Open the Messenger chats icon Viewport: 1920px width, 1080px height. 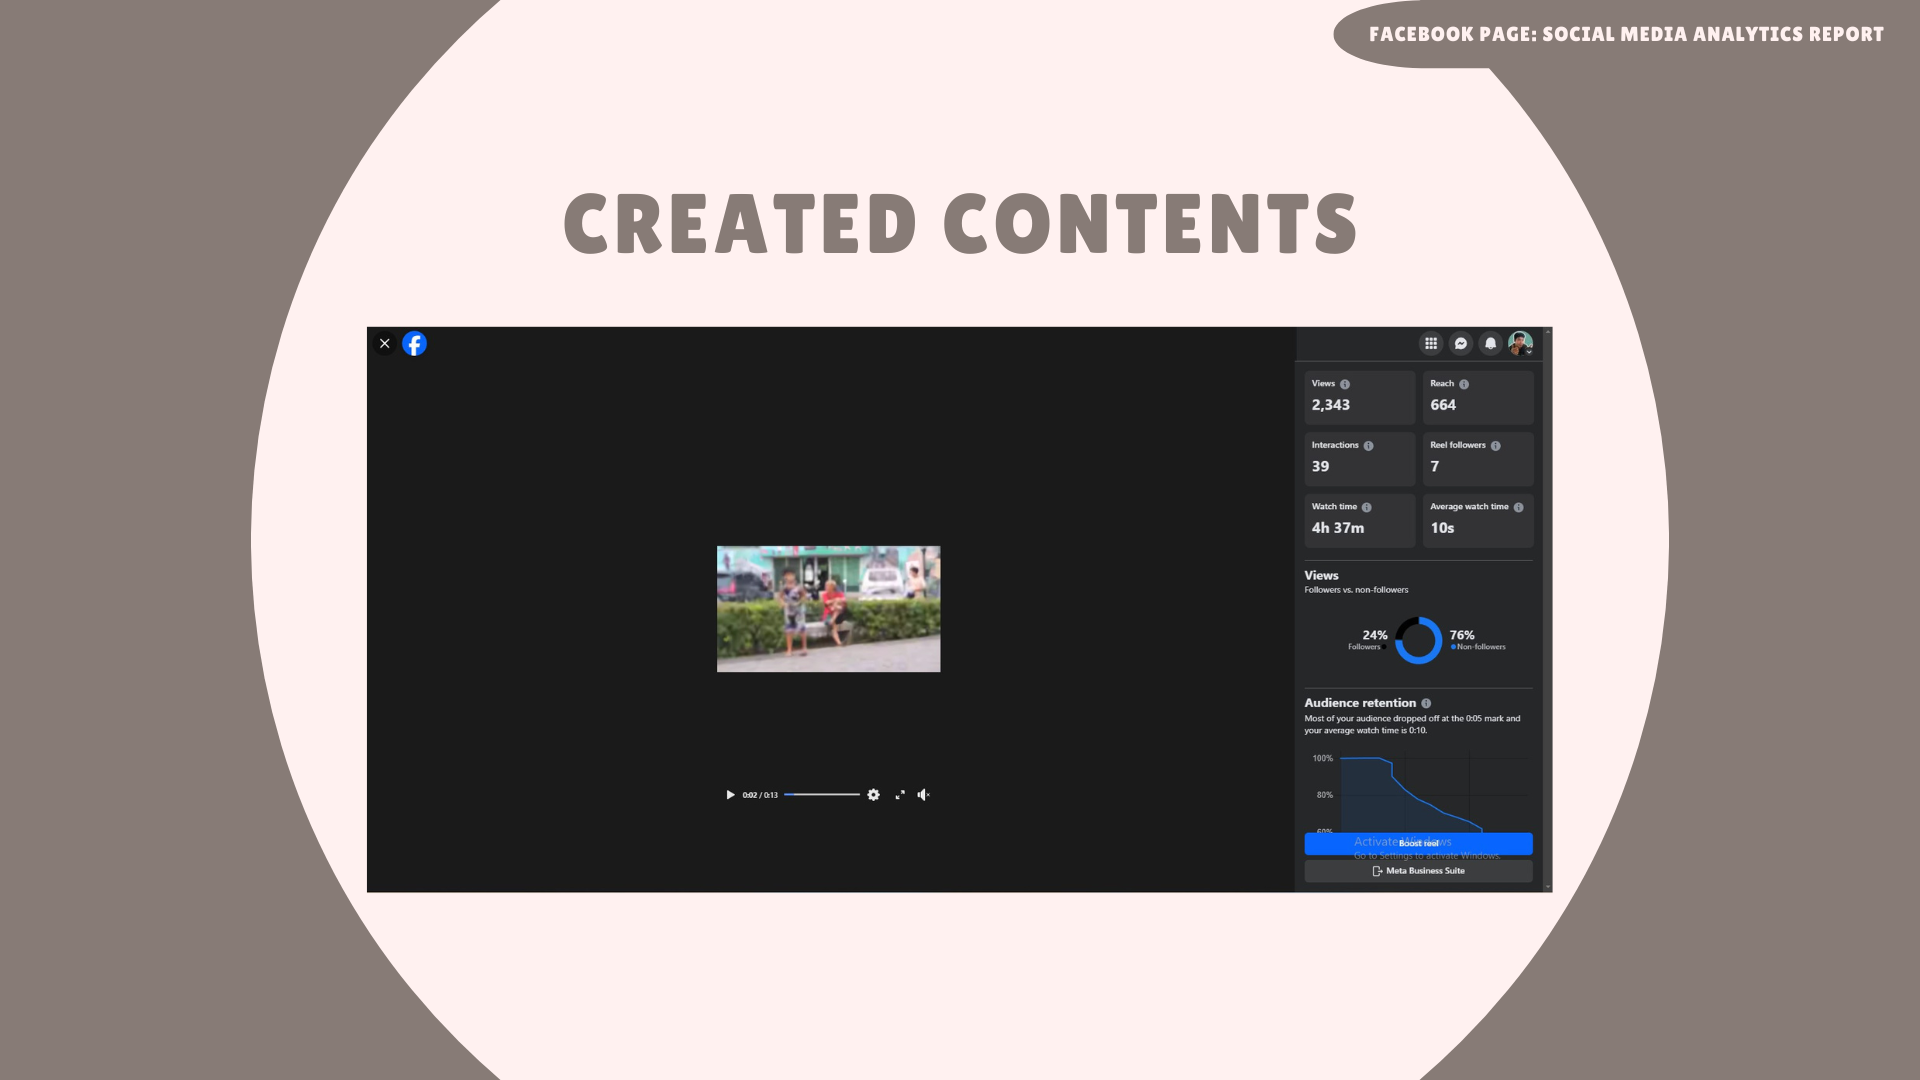pos(1461,343)
